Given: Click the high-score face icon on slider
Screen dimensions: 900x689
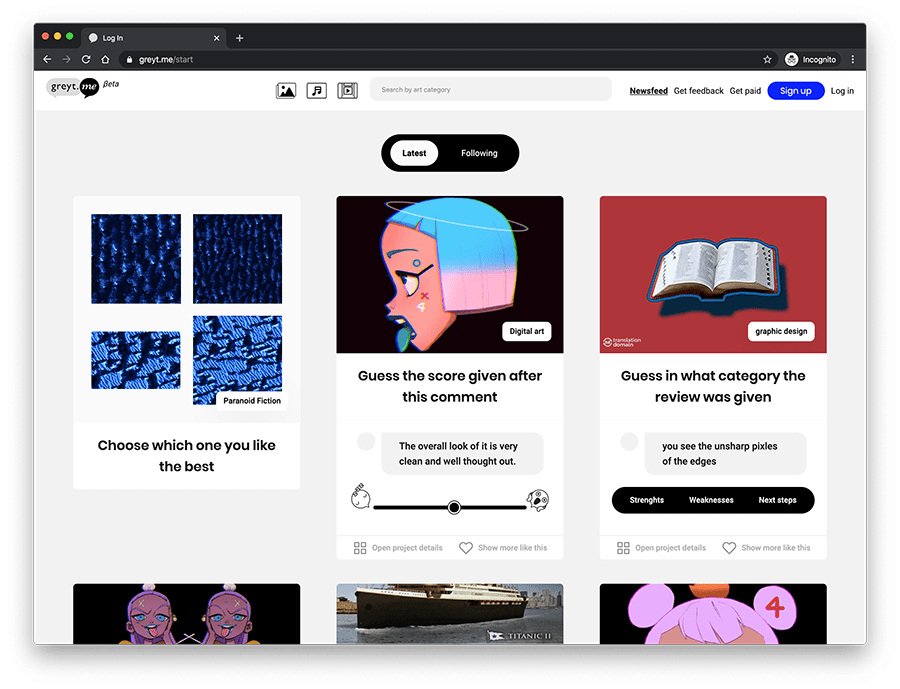Looking at the screenshot, I should tap(538, 500).
